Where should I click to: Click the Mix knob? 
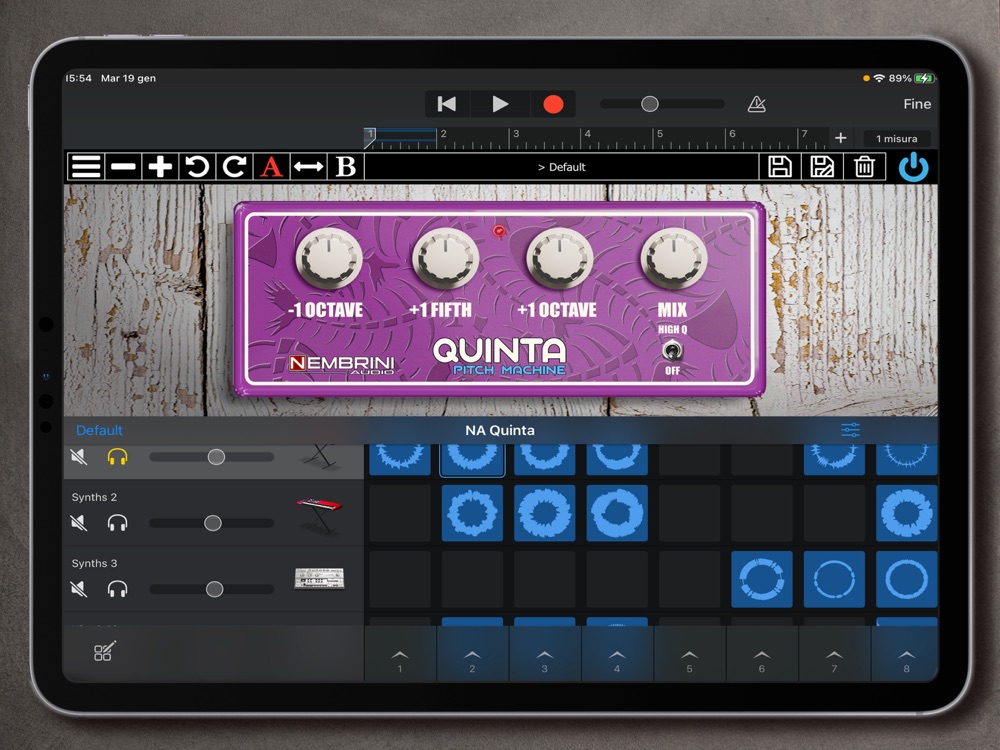coord(673,258)
